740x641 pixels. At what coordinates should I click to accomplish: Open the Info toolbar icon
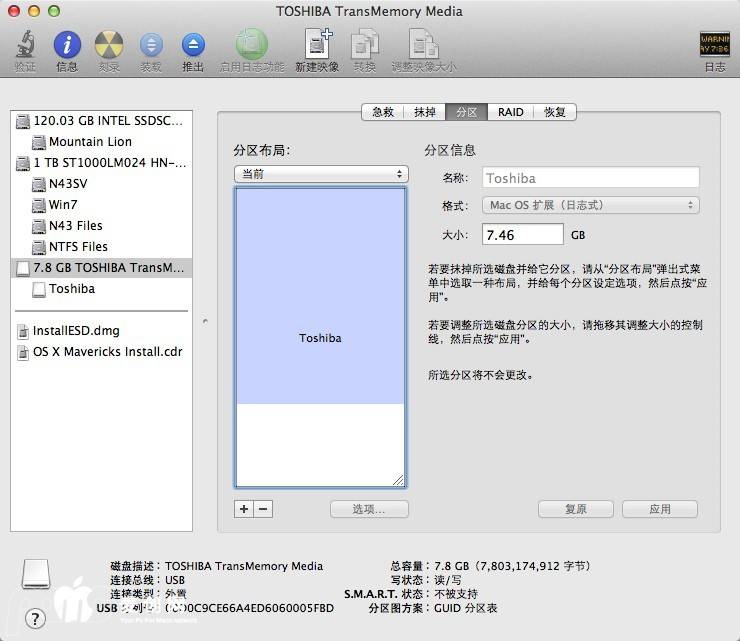click(x=67, y=46)
